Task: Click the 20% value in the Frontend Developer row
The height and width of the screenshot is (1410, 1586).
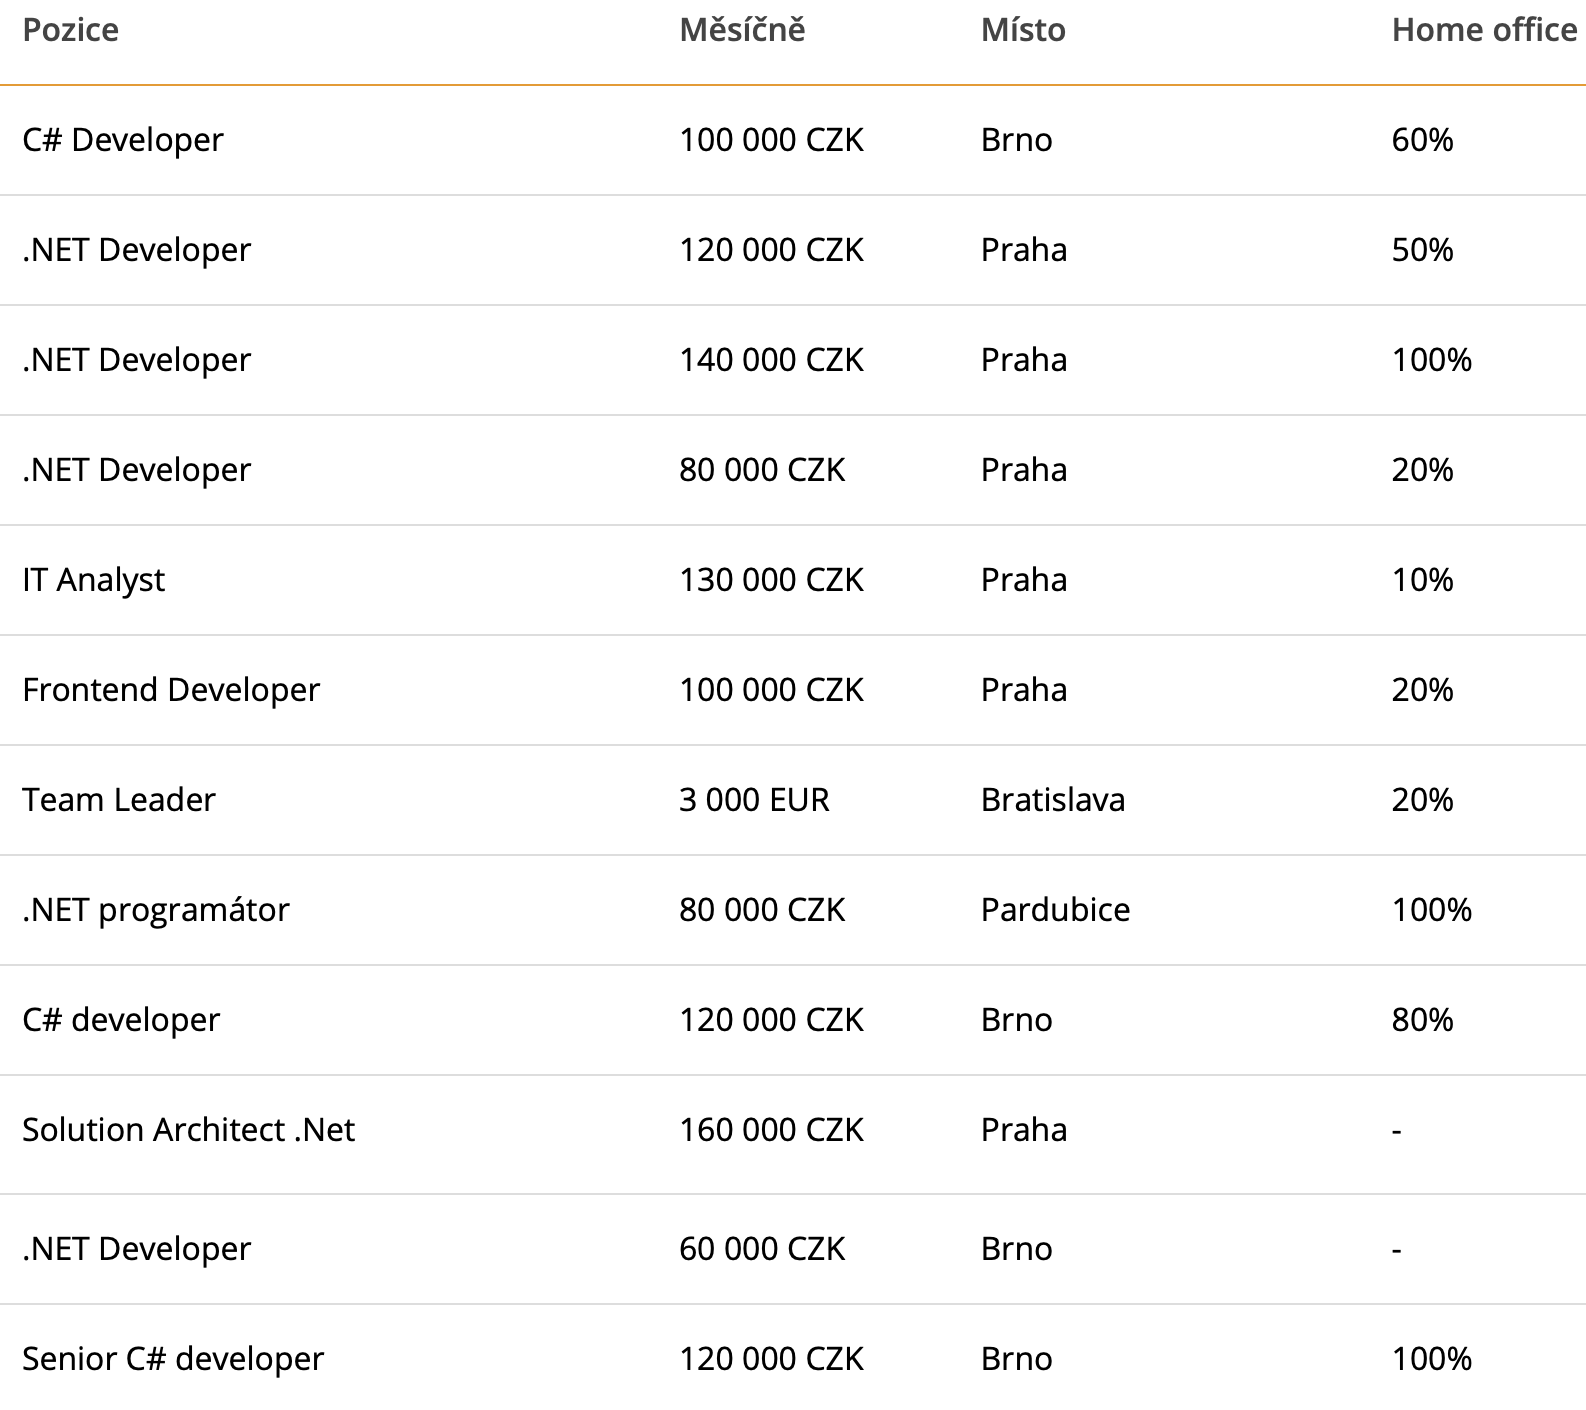Action: click(x=1422, y=690)
